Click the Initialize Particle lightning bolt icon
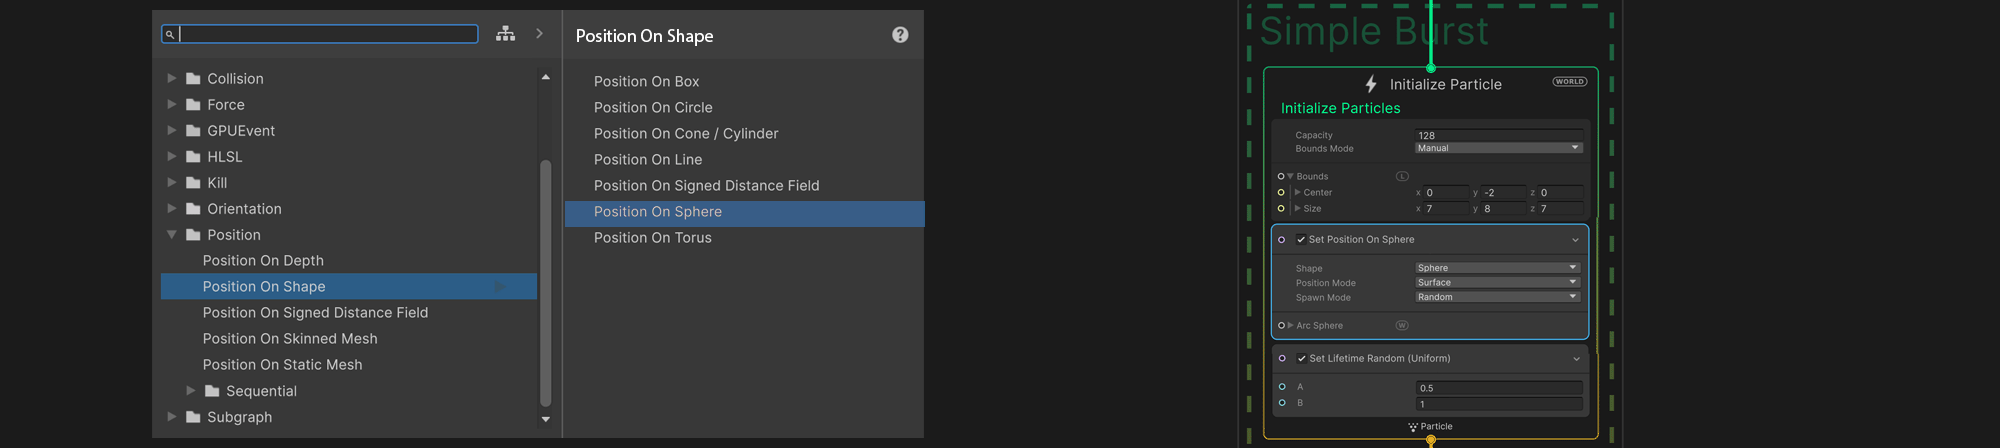 (1371, 84)
